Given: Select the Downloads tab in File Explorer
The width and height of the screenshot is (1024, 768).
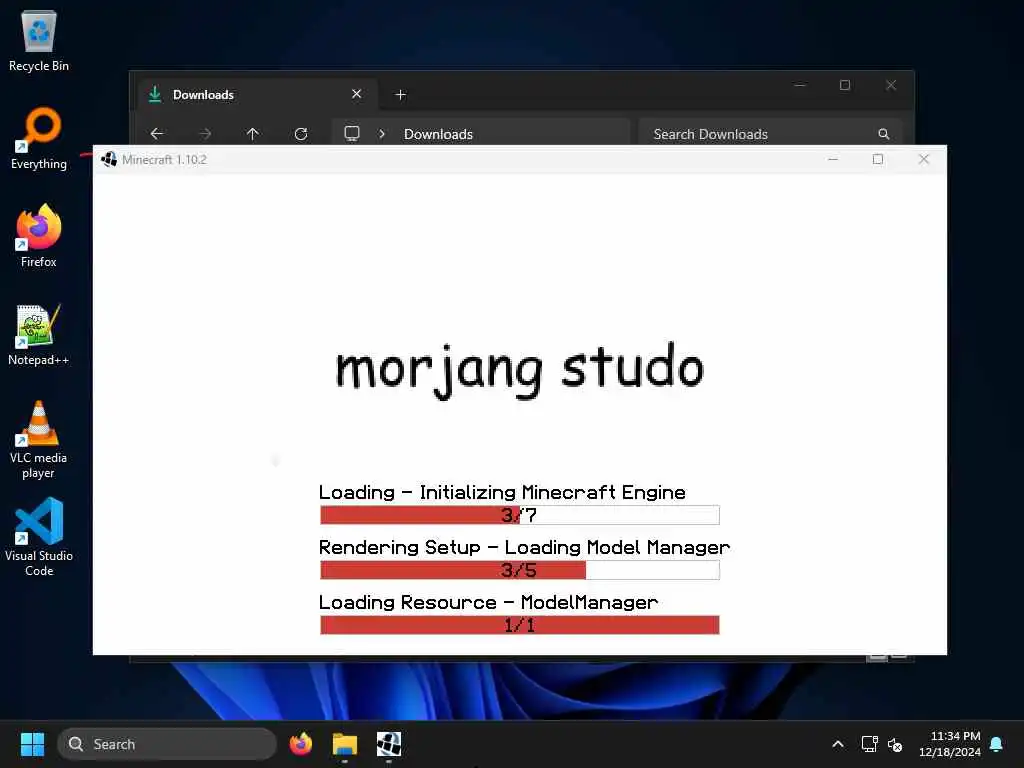Looking at the screenshot, I should click(x=259, y=95).
